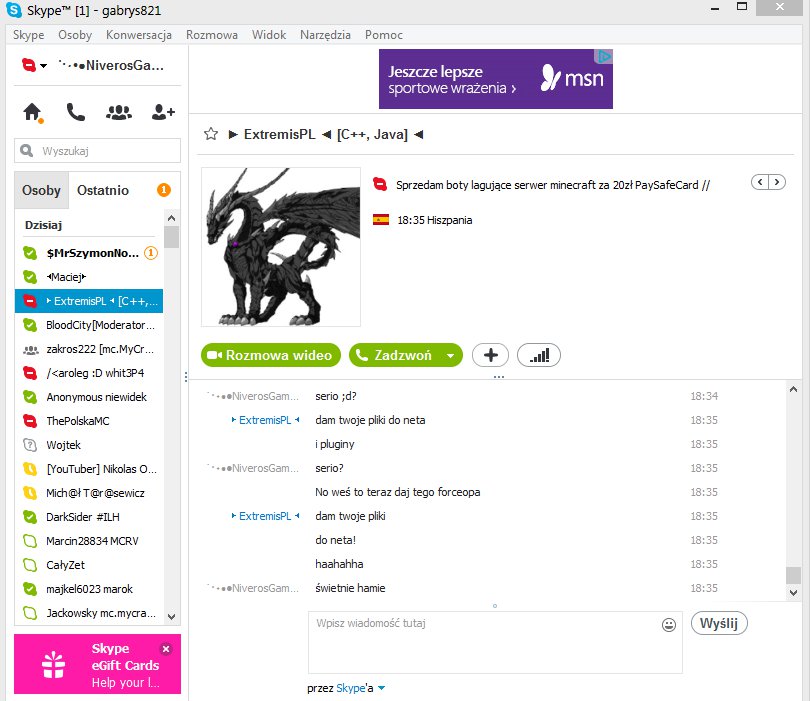Click ExtremisPL sender name at 'dam twoje pliki do neta'
Image resolution: width=810 pixels, height=701 pixels.
265,420
